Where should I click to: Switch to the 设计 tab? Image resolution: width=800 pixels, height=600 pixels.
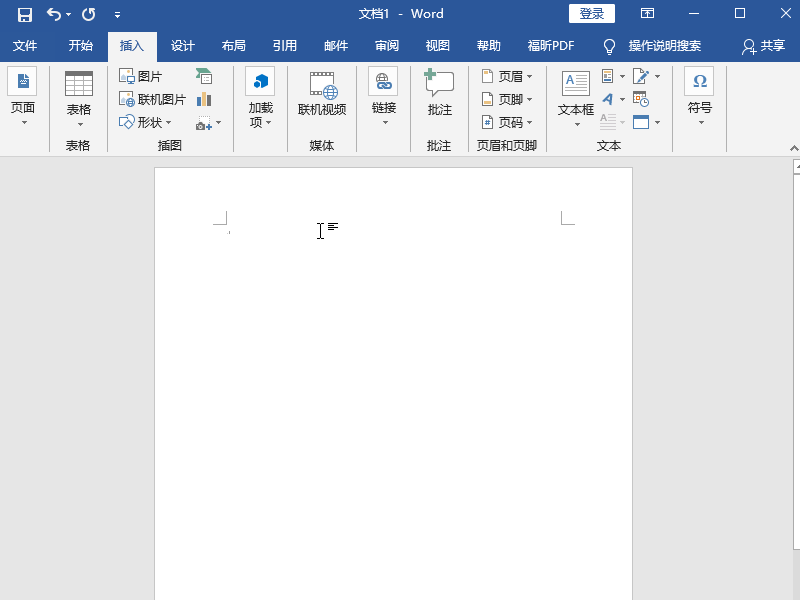tap(183, 46)
